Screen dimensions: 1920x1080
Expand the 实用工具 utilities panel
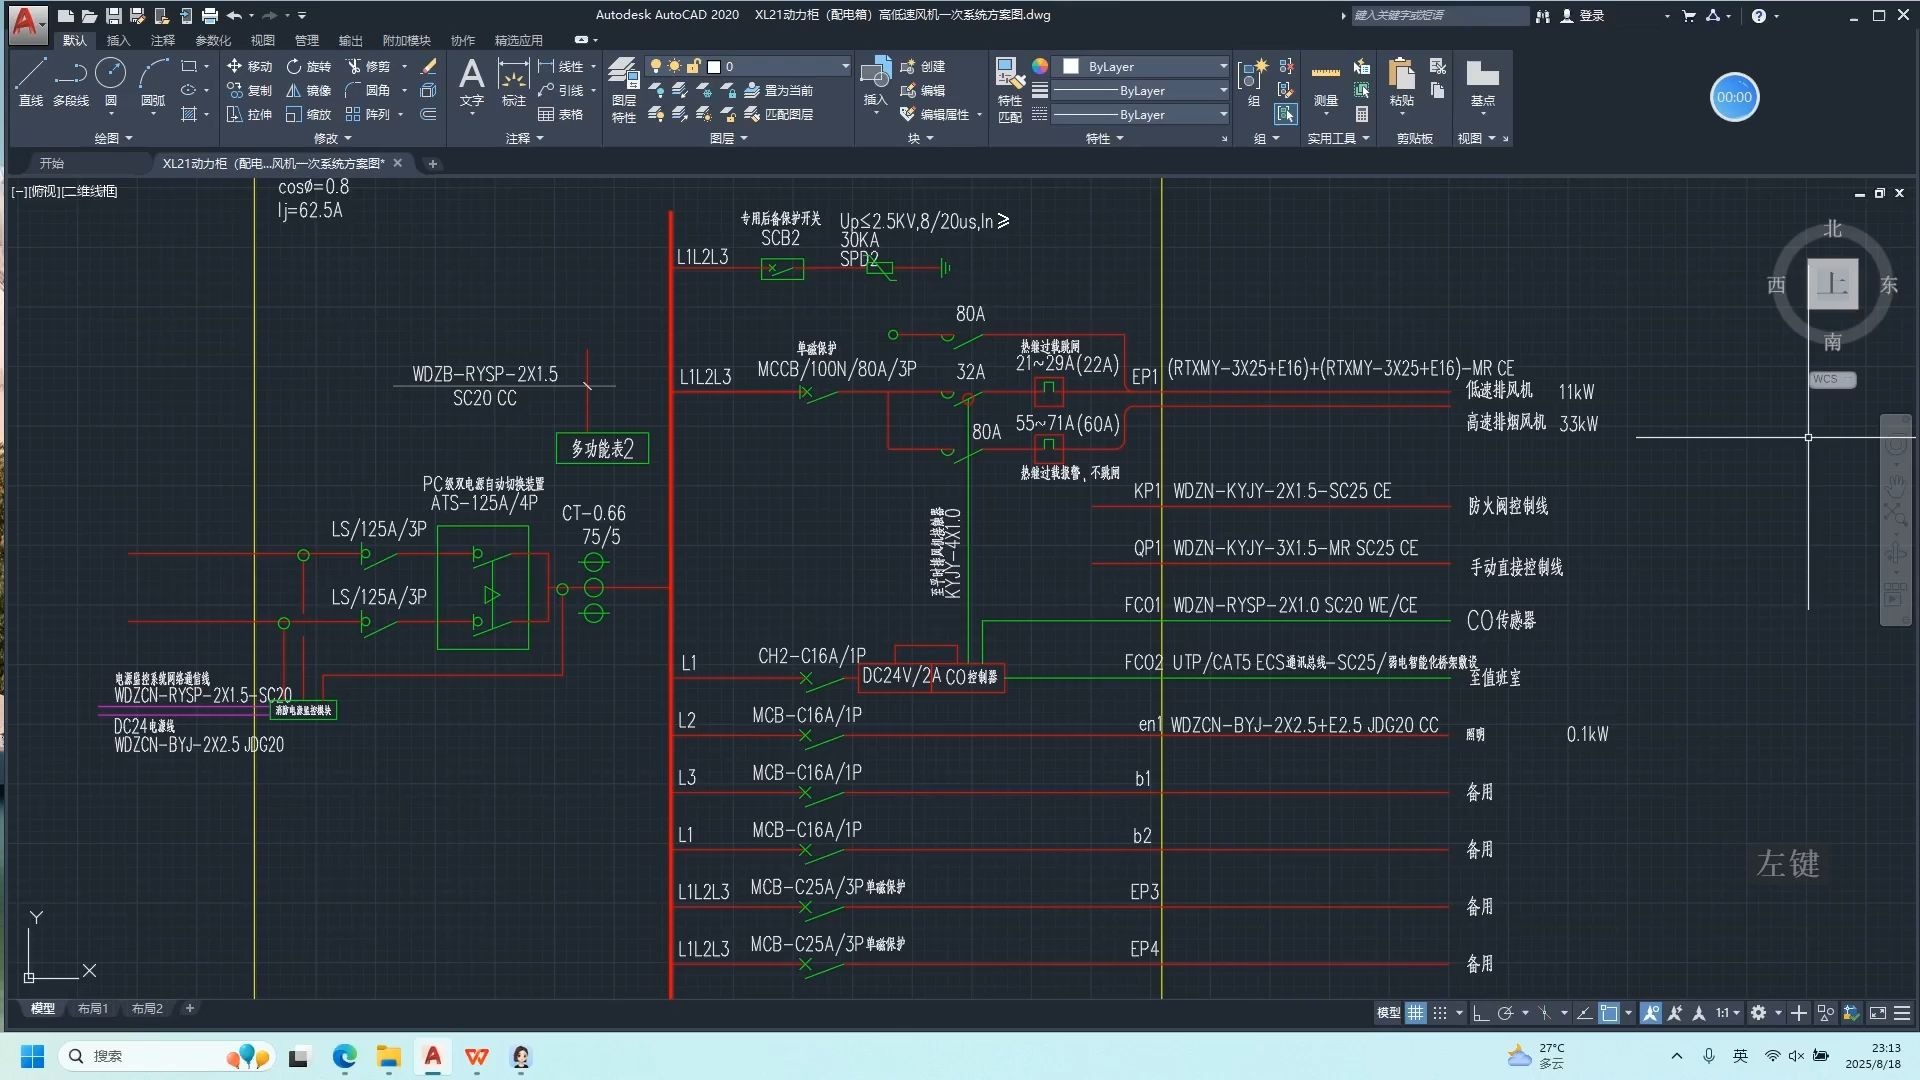[x=1338, y=138]
